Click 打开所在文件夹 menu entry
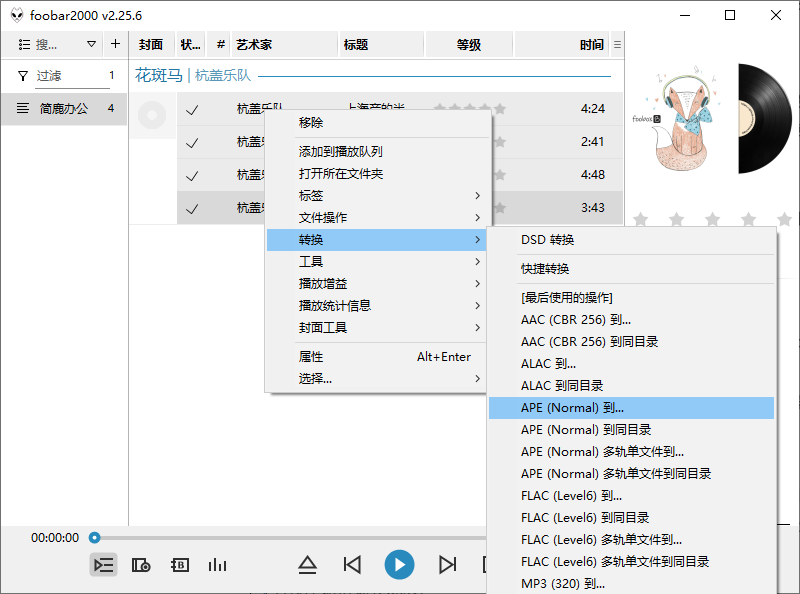800x594 pixels. coord(343,173)
